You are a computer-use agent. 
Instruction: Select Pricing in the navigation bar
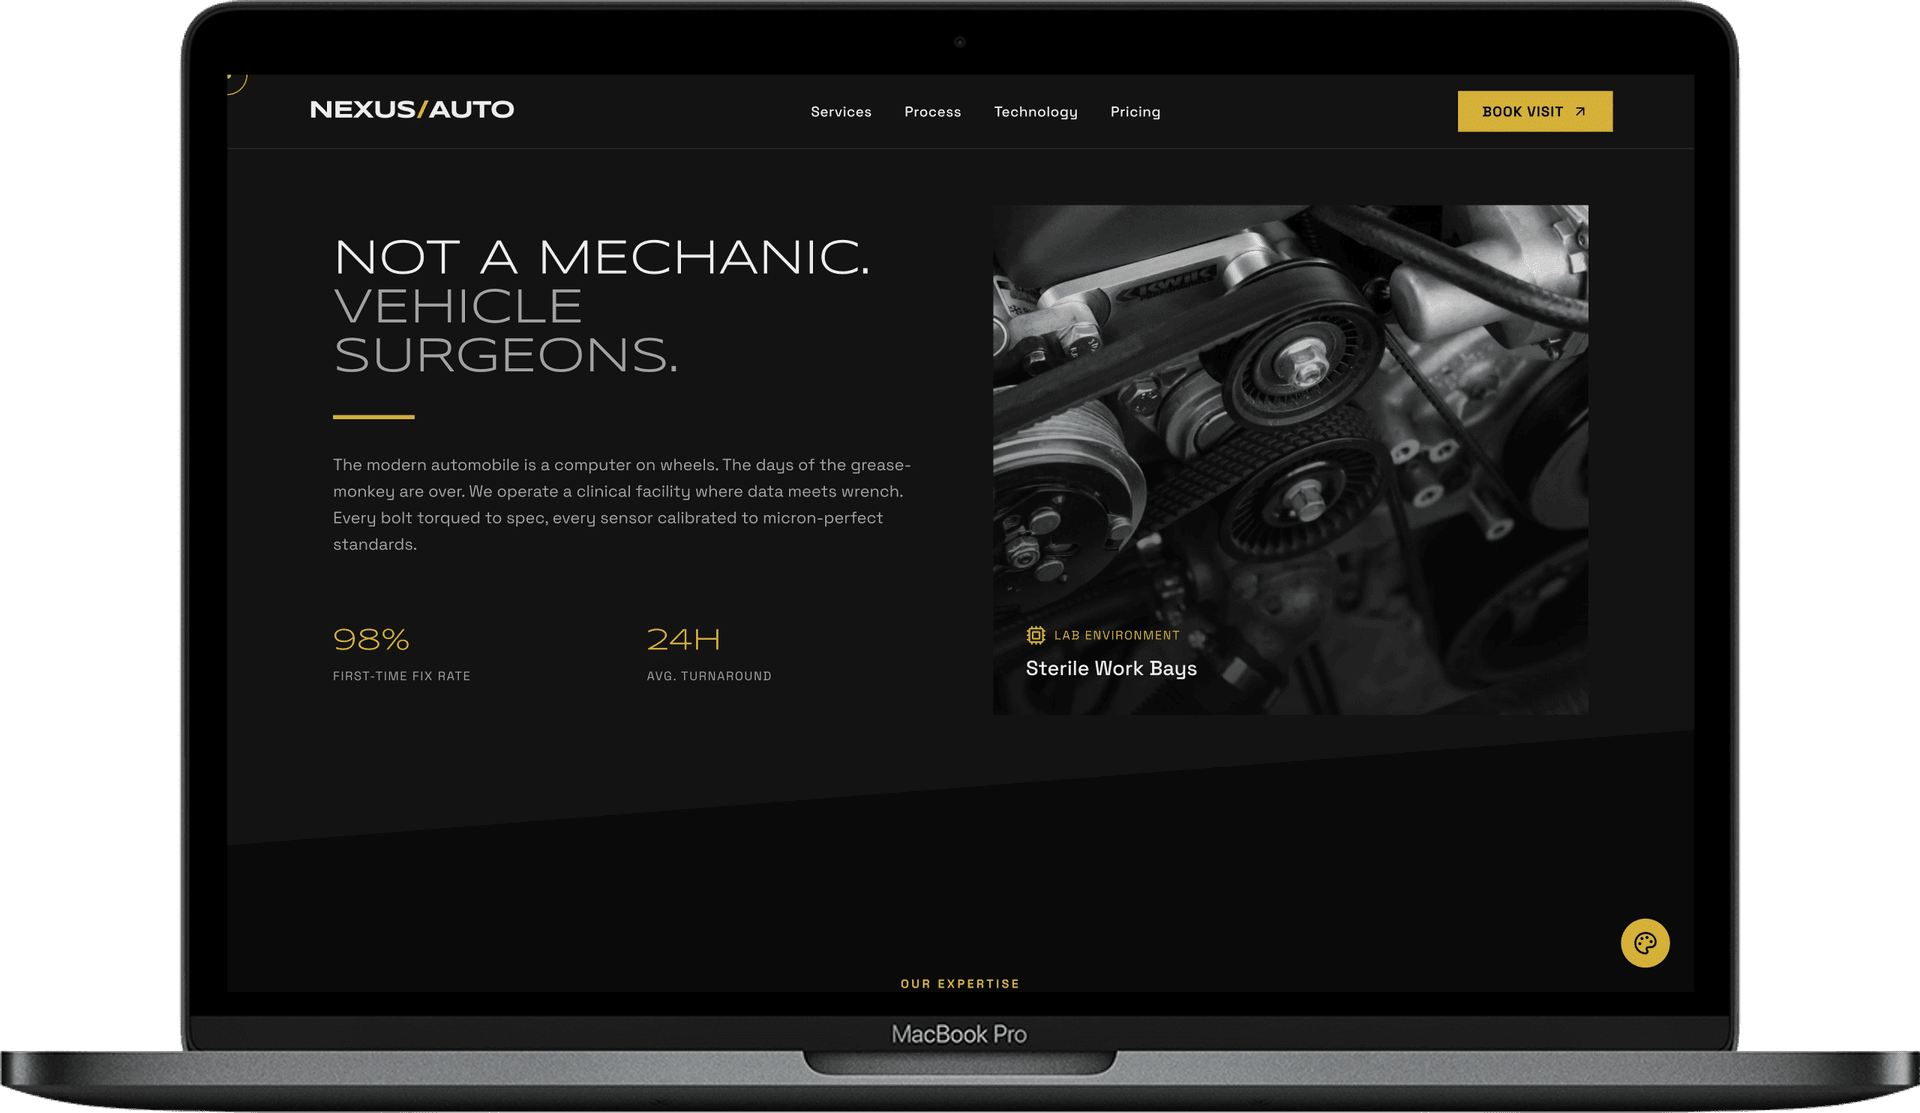[1135, 112]
